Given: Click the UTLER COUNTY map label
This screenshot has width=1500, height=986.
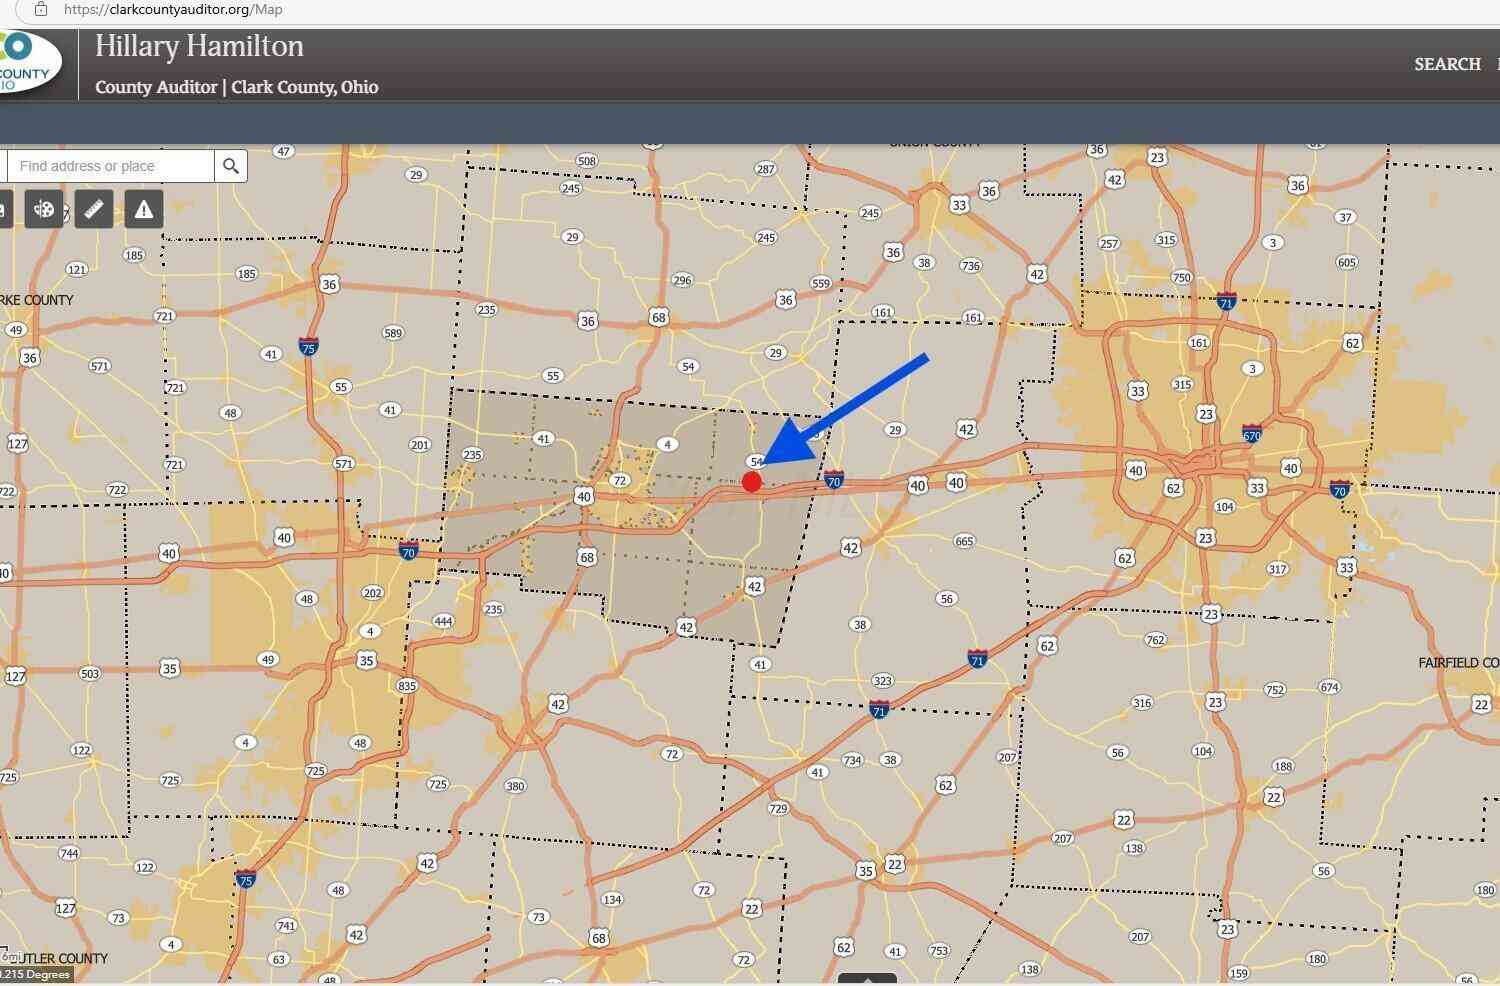Looking at the screenshot, I should click(62, 958).
